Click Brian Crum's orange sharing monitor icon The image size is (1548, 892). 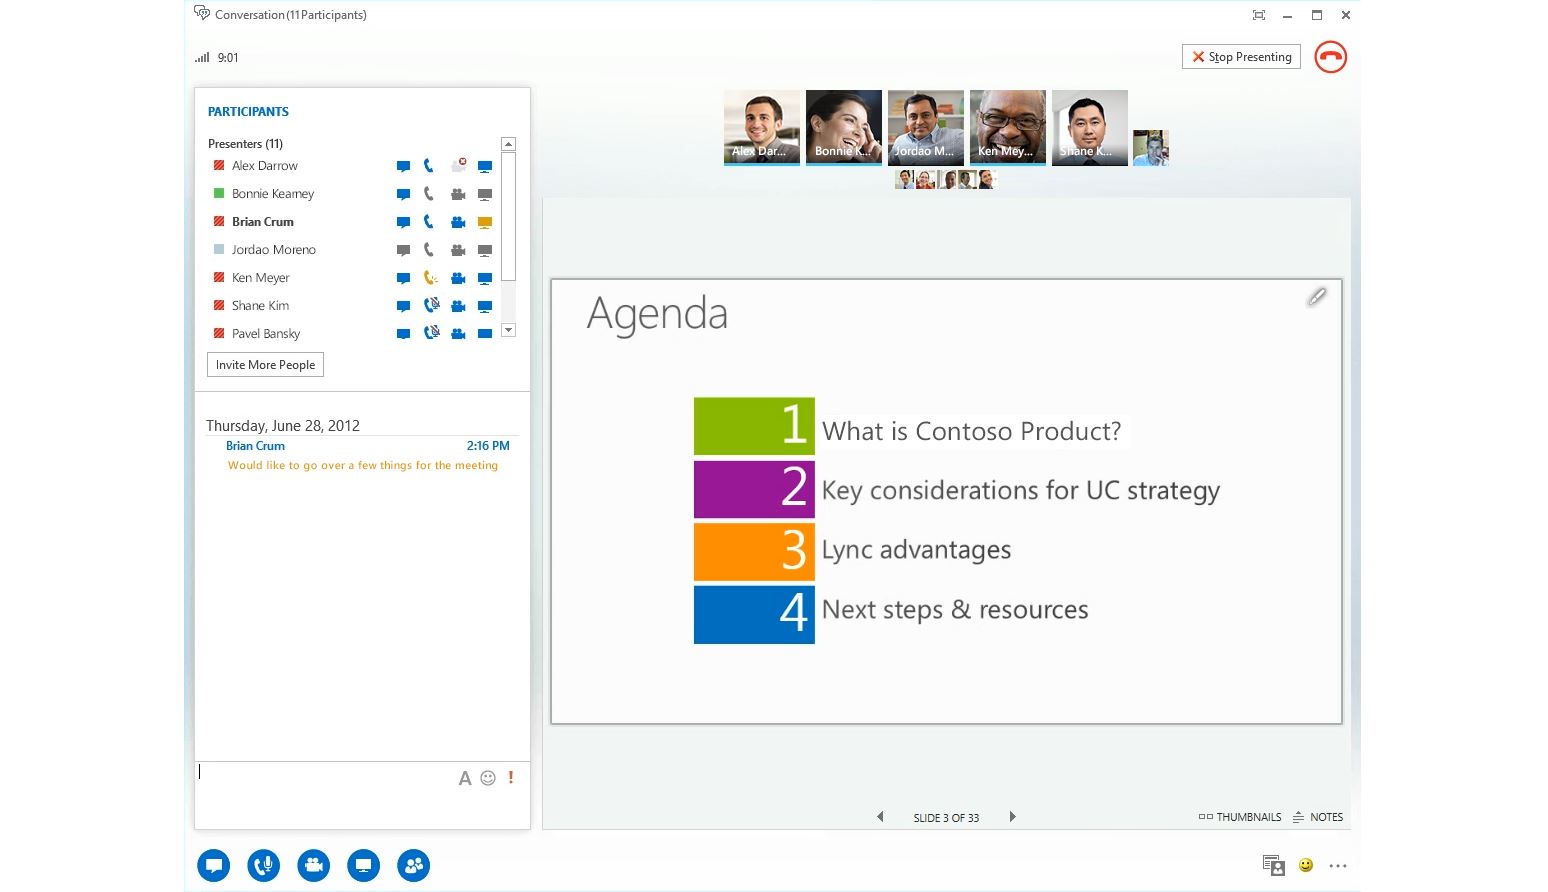click(485, 222)
